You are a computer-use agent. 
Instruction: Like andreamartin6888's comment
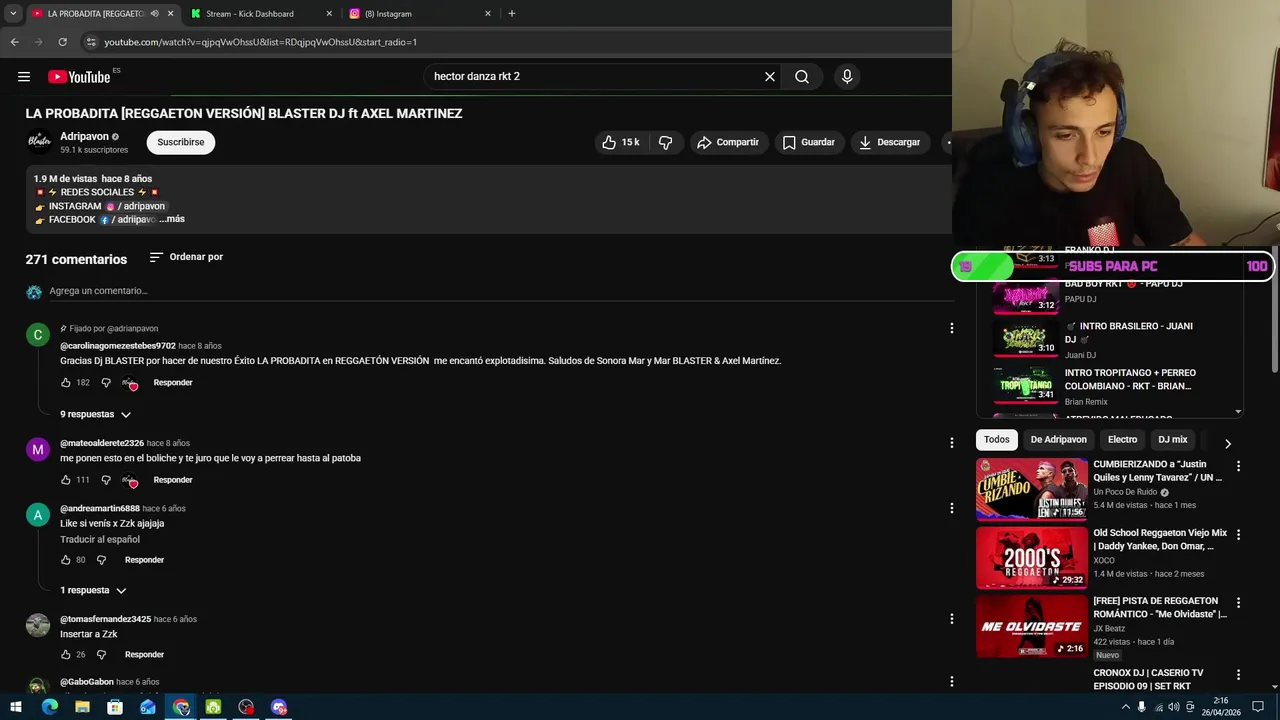[66, 560]
